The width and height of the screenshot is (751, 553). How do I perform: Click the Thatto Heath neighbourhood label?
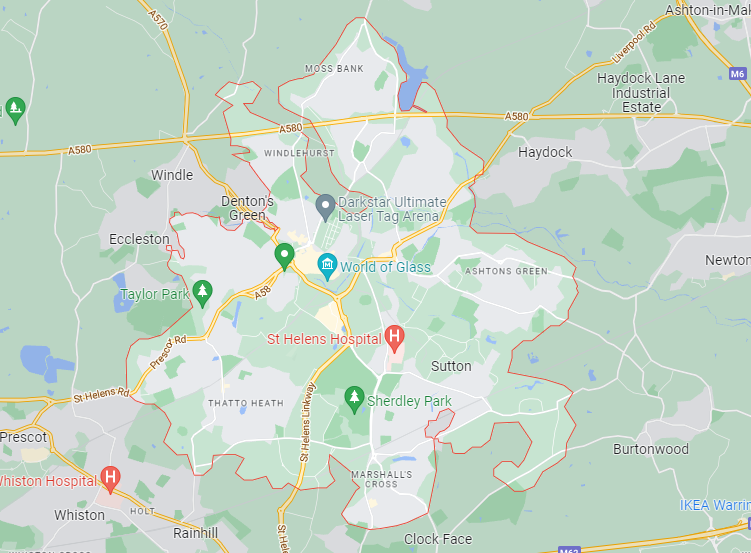click(x=246, y=403)
